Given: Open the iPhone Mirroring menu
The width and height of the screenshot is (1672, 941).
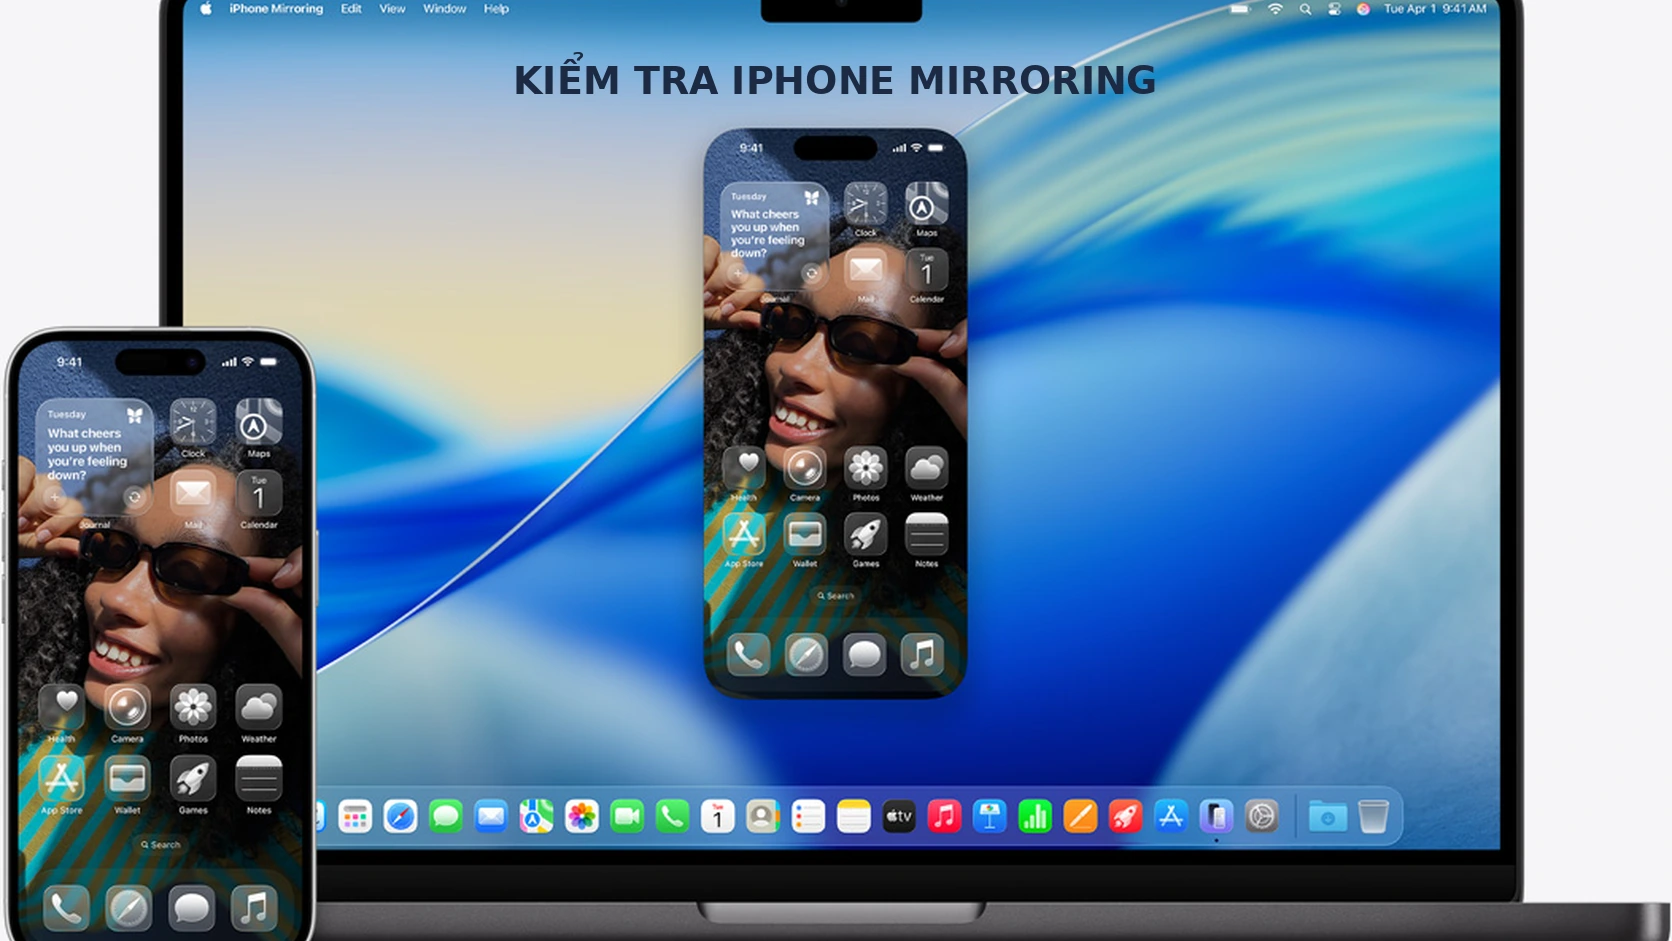Looking at the screenshot, I should pos(276,9).
